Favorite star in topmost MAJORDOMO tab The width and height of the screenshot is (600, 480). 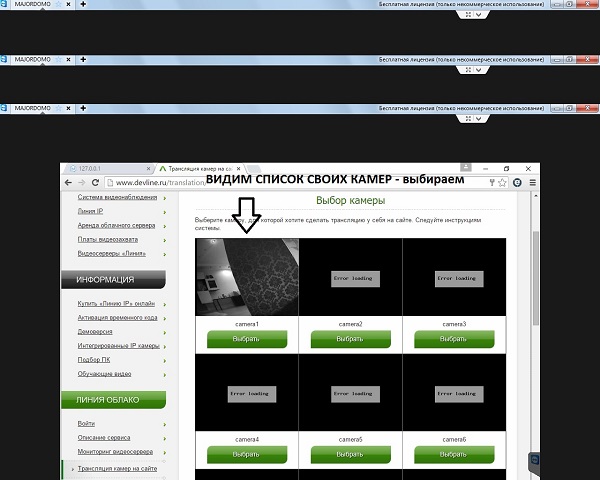point(58,4)
